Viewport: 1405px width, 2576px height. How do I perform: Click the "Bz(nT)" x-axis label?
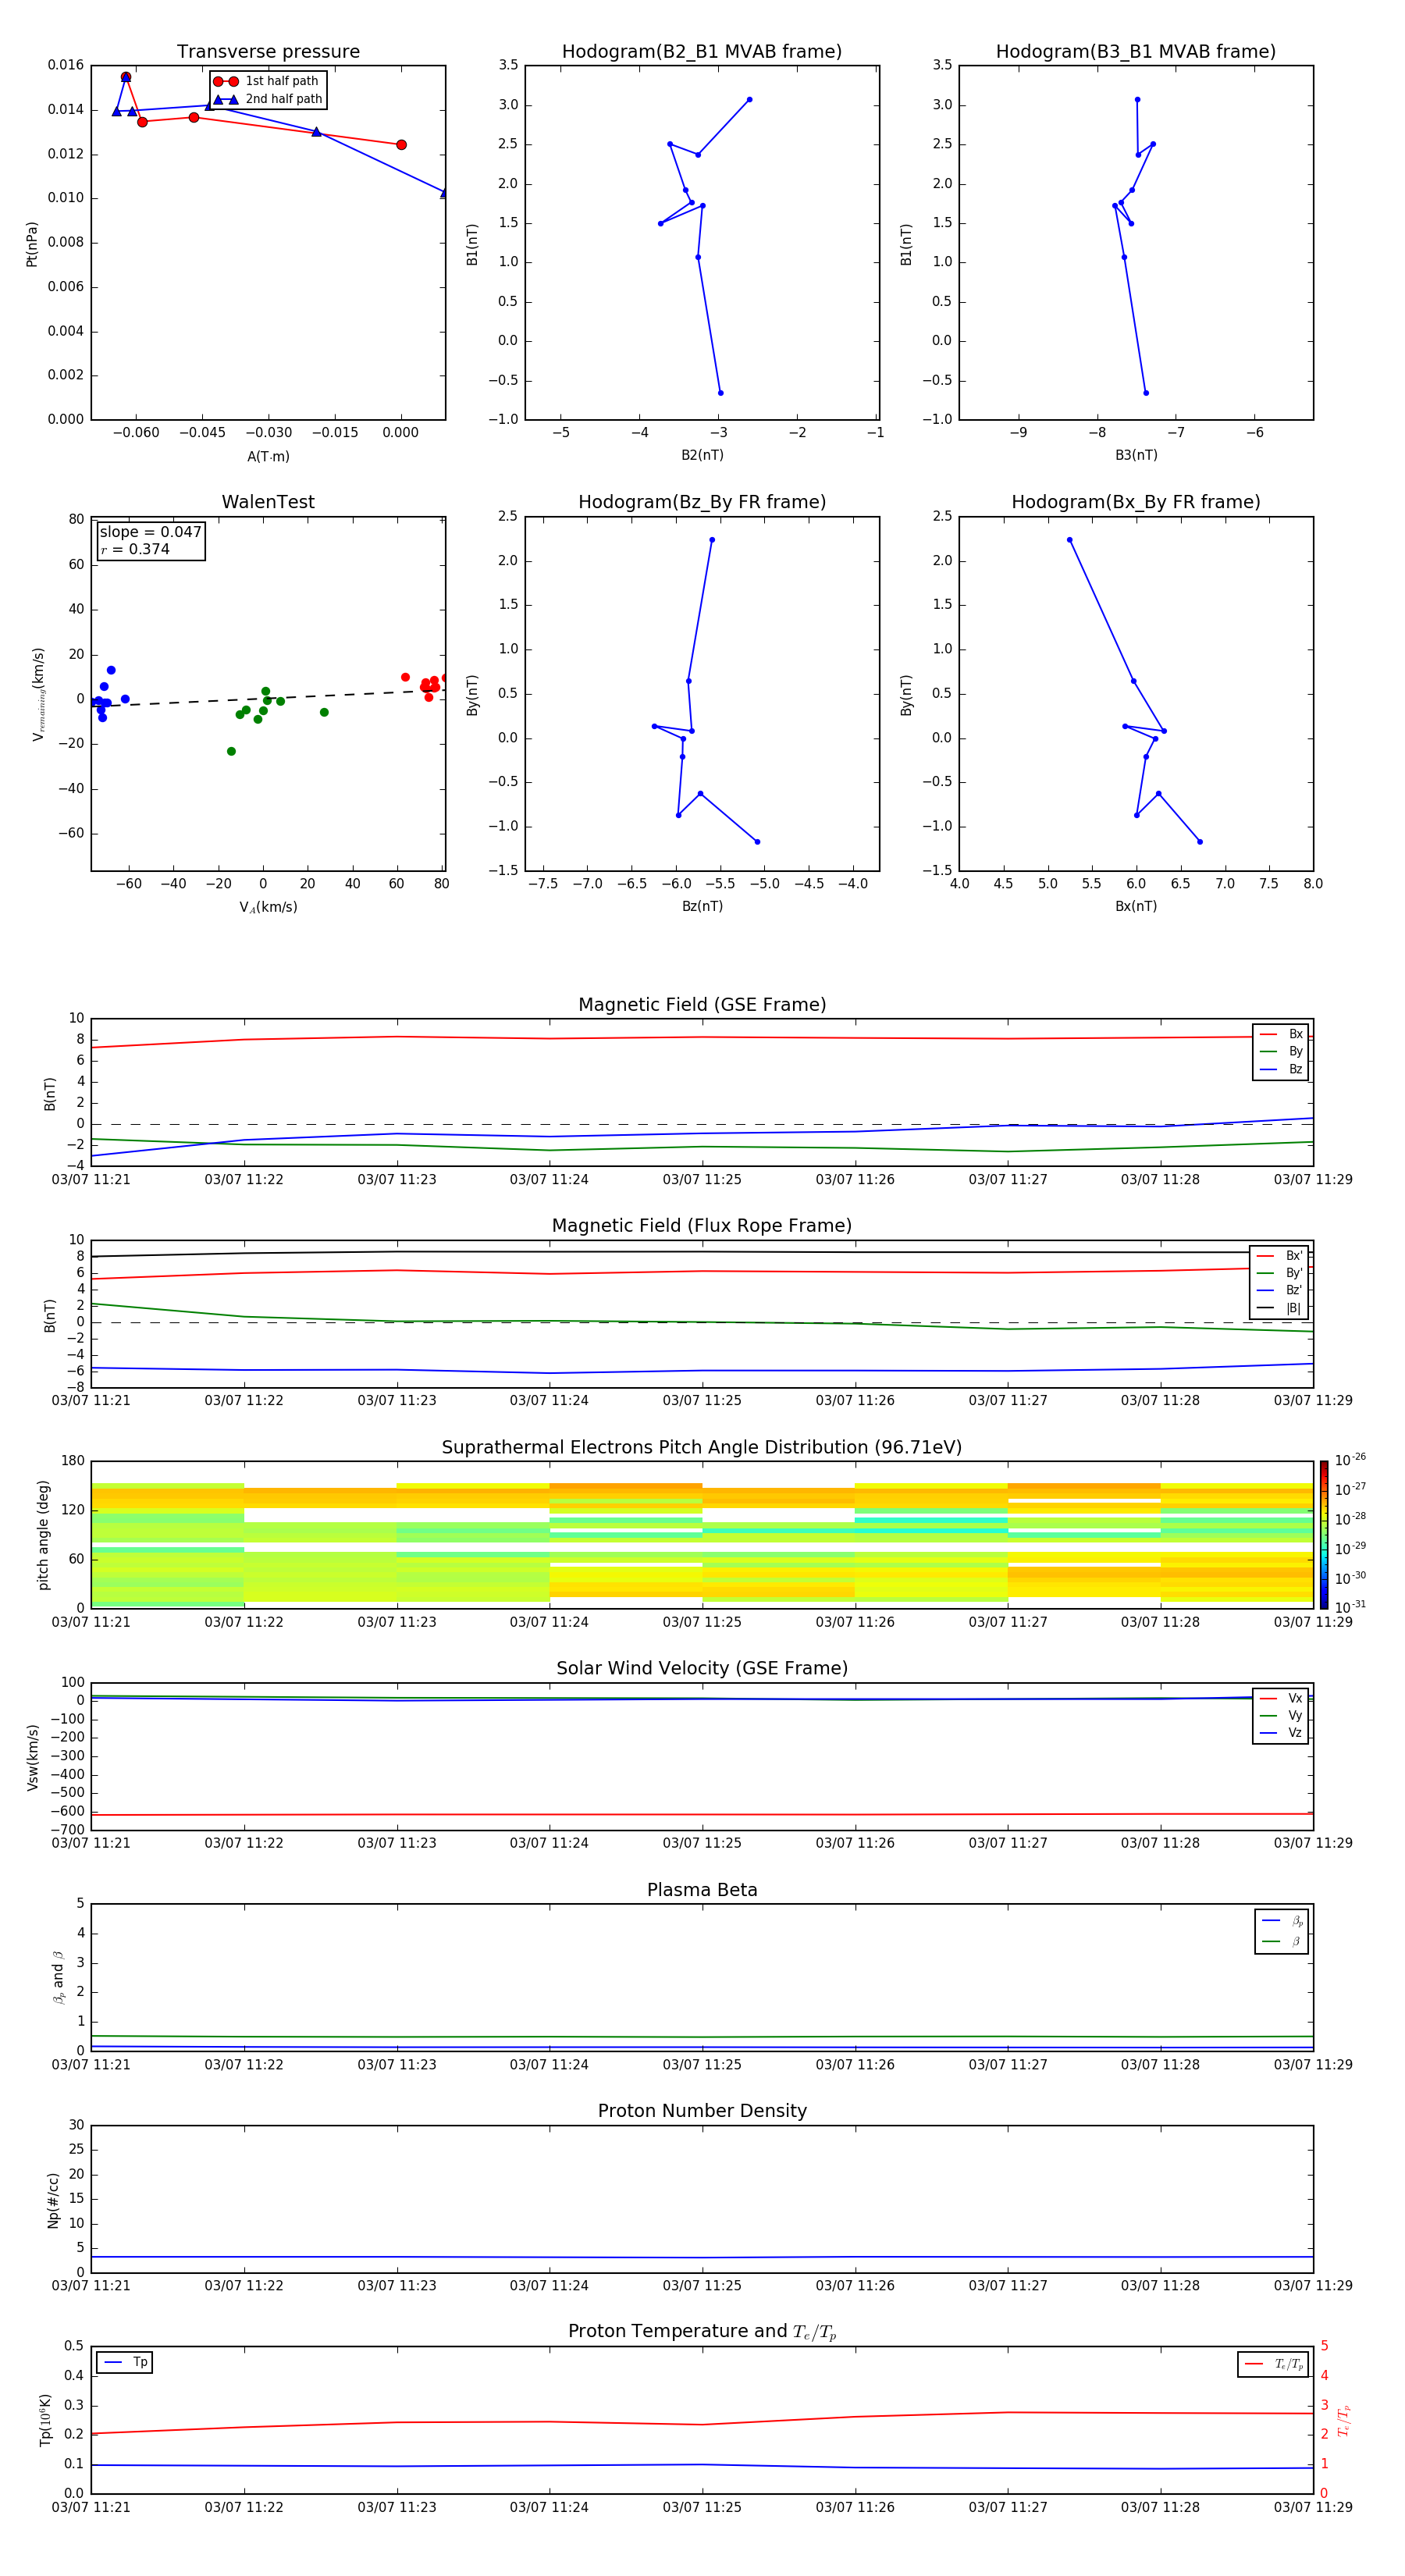[x=702, y=906]
